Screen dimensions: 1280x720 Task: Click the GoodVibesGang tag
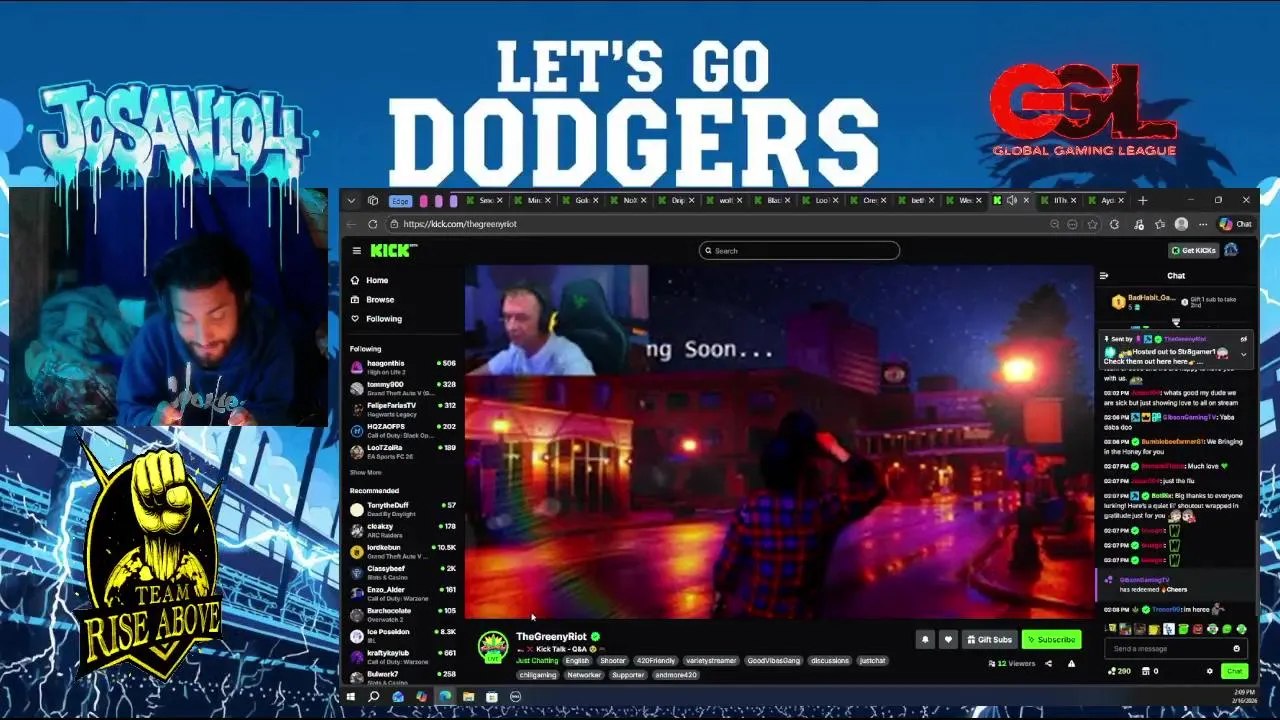point(773,661)
